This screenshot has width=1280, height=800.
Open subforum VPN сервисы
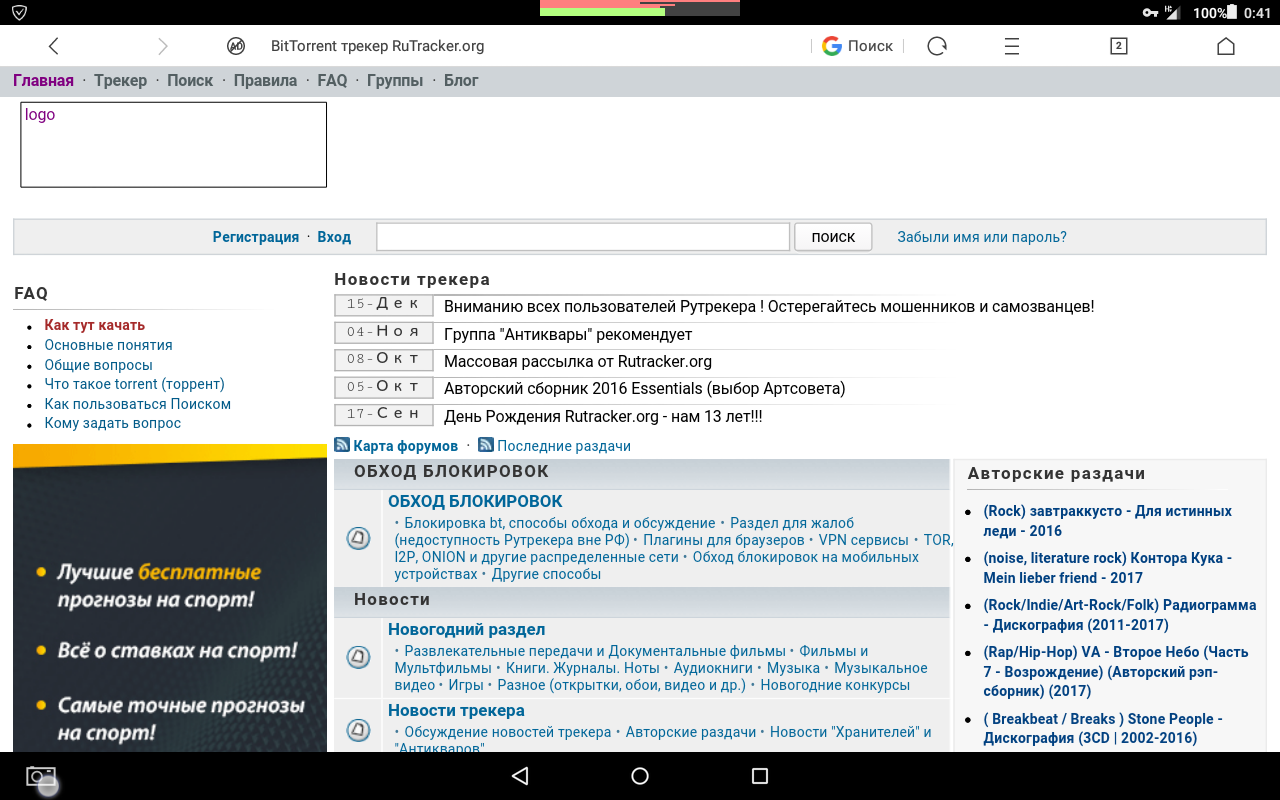coord(864,540)
